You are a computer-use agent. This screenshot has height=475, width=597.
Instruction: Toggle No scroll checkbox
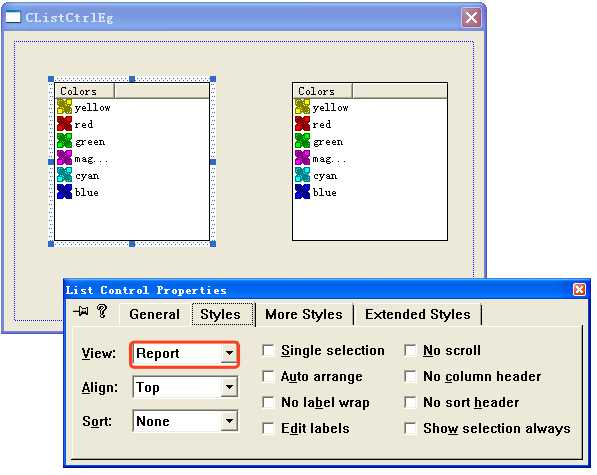point(410,351)
